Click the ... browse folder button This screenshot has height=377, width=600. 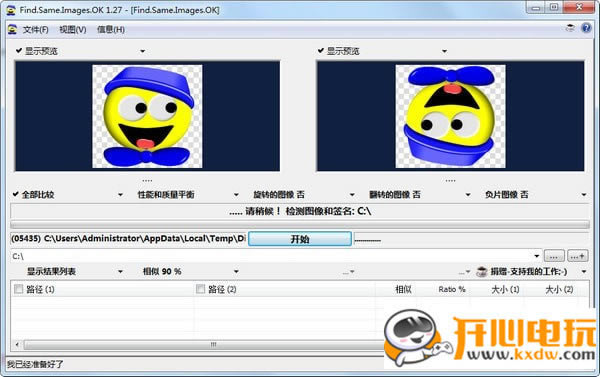(554, 256)
